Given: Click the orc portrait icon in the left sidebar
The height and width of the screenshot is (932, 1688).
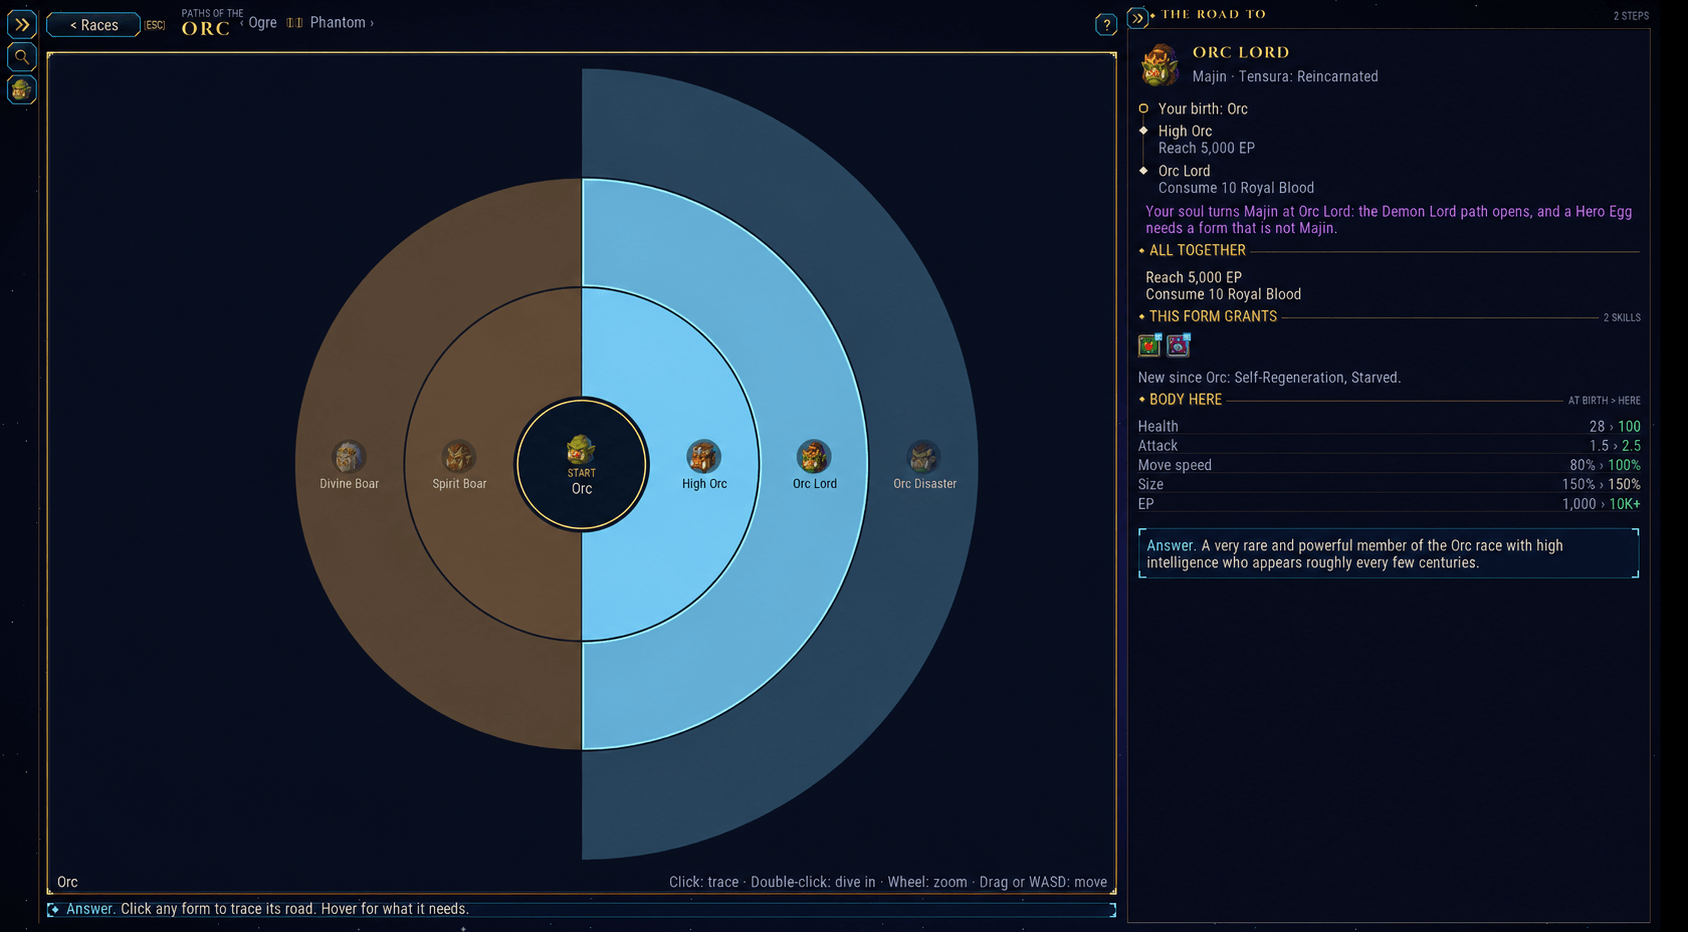Looking at the screenshot, I should point(22,90).
